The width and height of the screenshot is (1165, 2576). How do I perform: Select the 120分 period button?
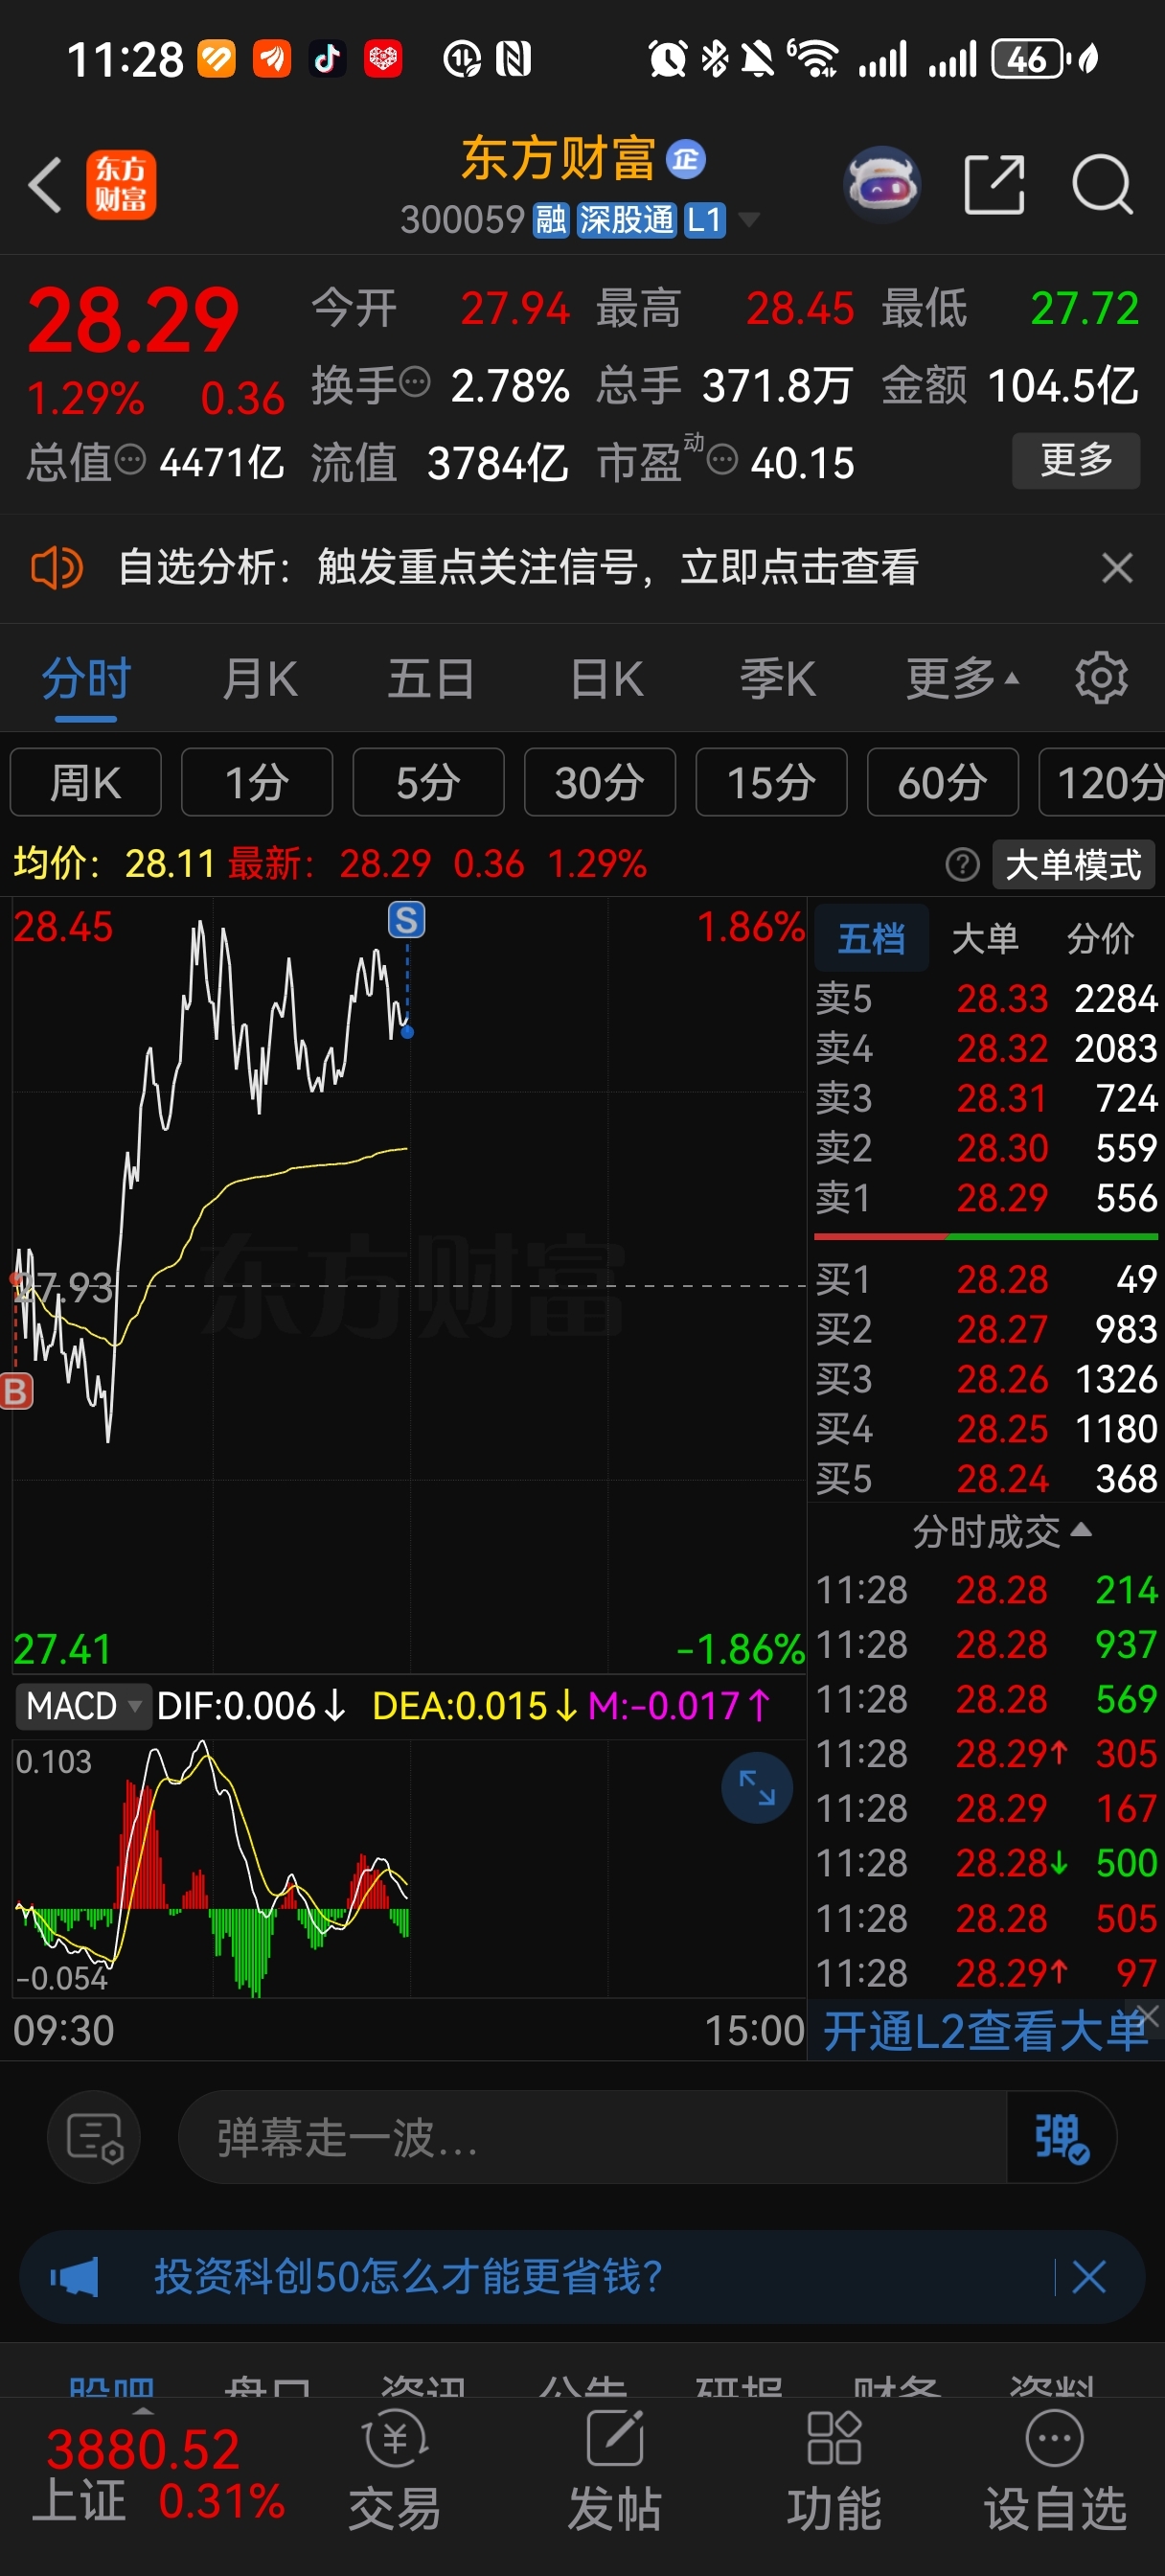click(1102, 782)
